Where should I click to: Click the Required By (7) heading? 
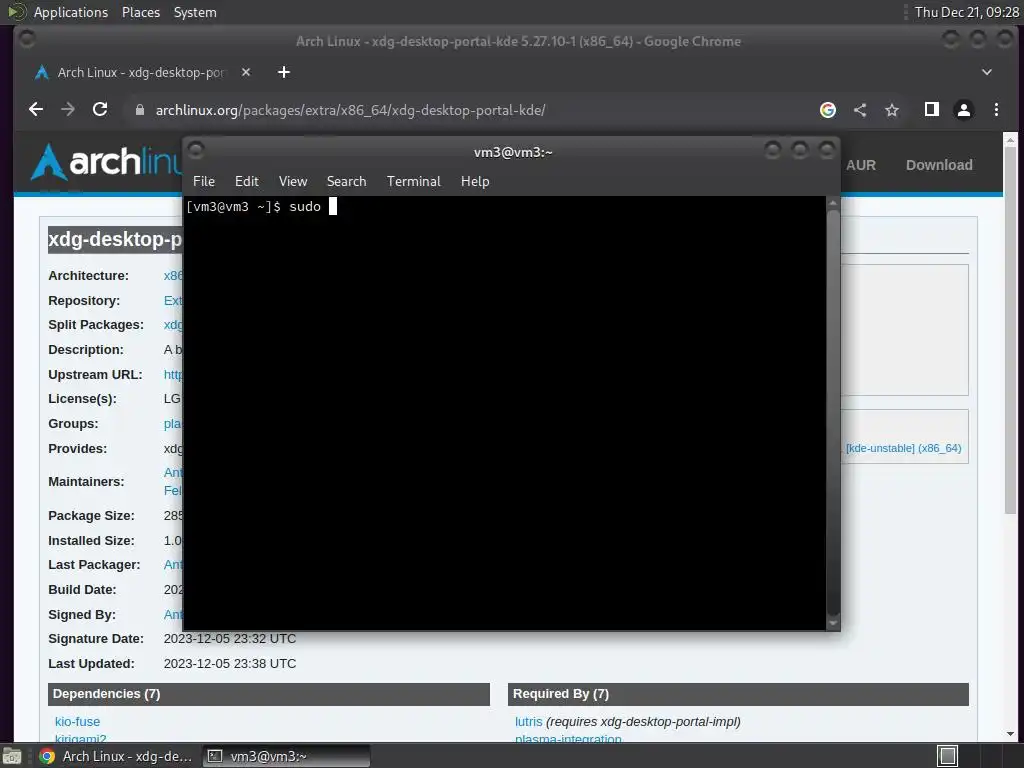561,694
